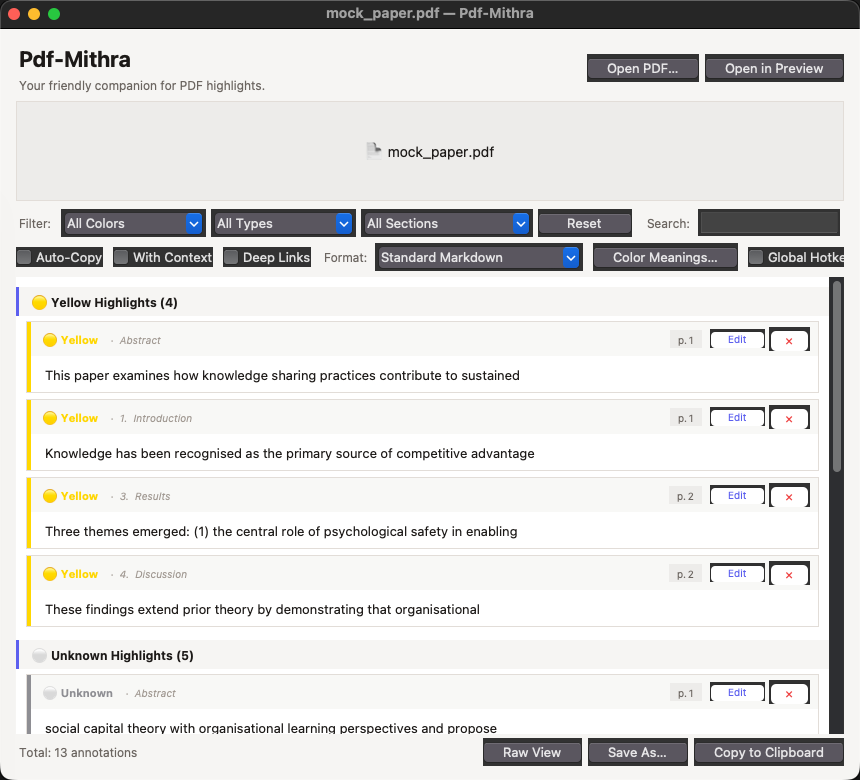
Task: Delete the Yellow Abstract highlight
Action: [x=789, y=341]
